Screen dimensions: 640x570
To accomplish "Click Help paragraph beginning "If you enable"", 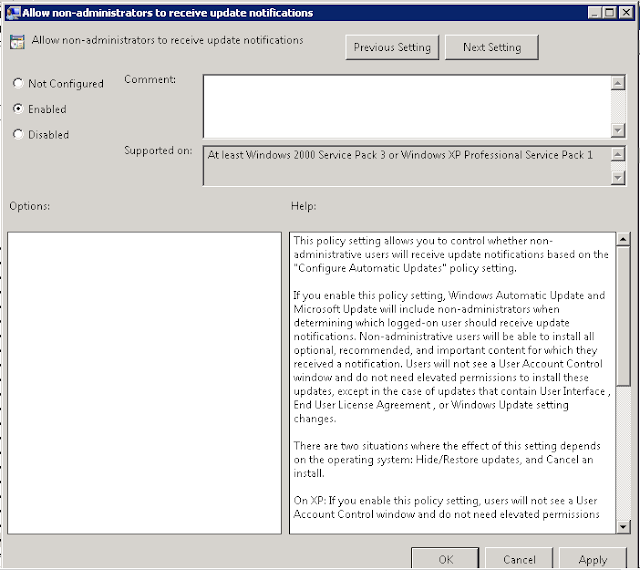I will [x=452, y=357].
